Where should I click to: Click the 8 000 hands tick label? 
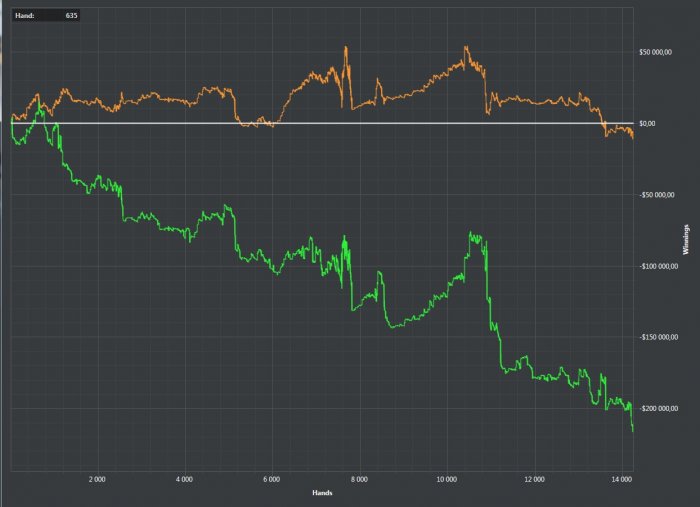(359, 479)
